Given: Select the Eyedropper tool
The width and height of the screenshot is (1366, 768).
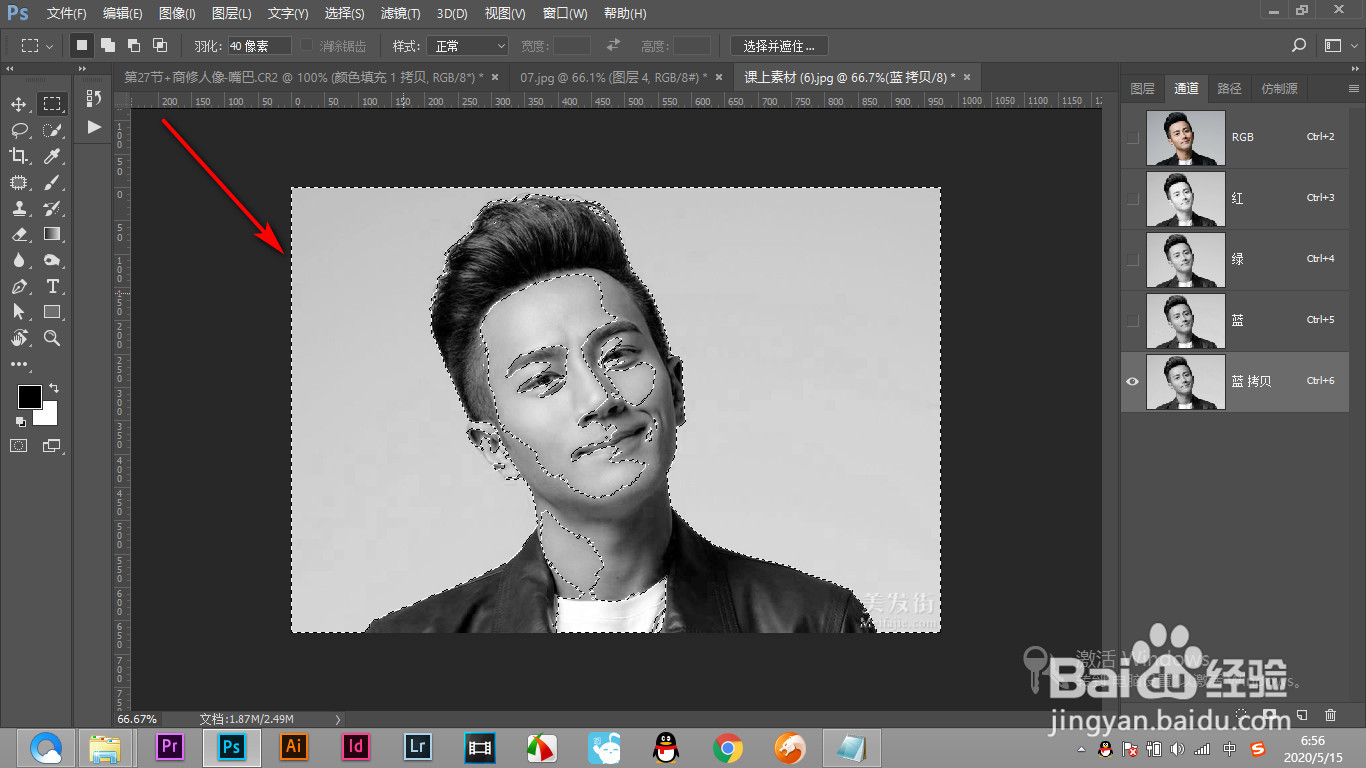Looking at the screenshot, I should 52,156.
